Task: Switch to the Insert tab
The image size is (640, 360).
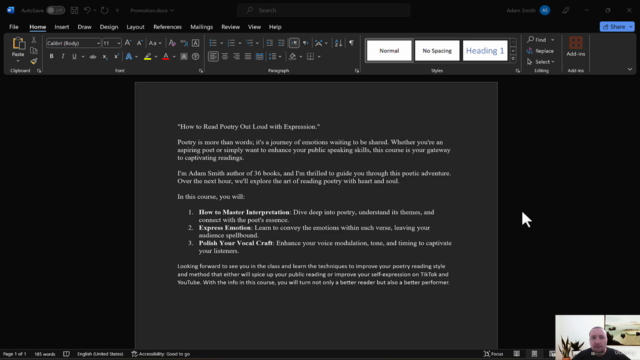Action: [62, 27]
